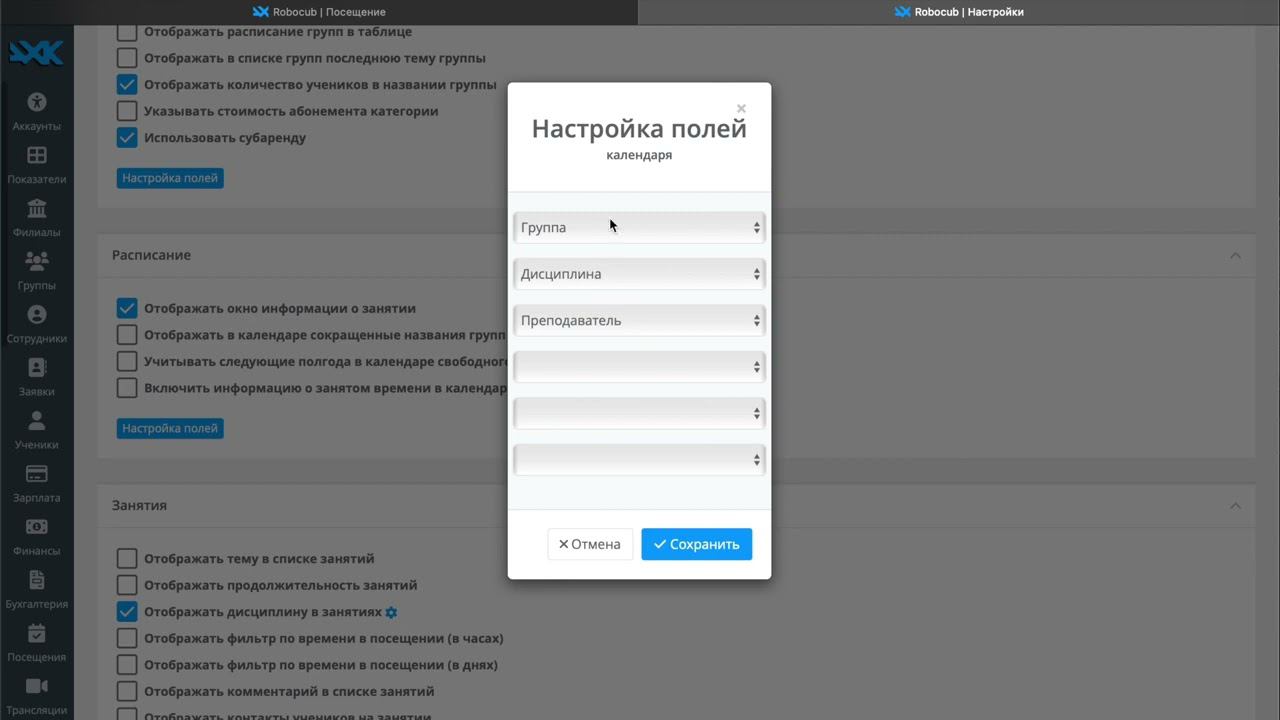1280x720 pixels.
Task: Open the fifth empty field dropdown
Action: tap(639, 413)
